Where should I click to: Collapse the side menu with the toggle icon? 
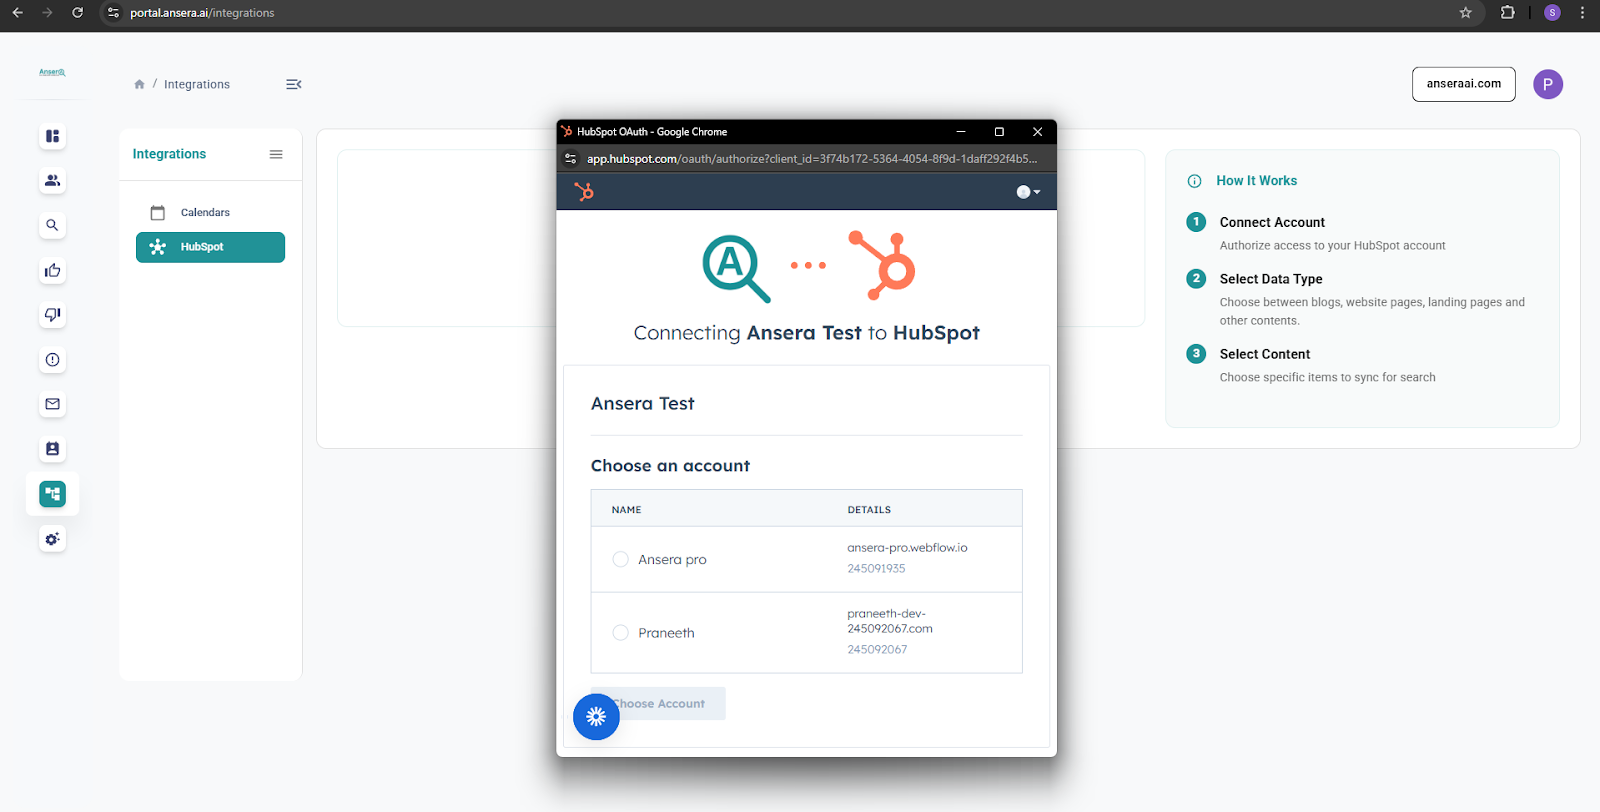pos(294,84)
